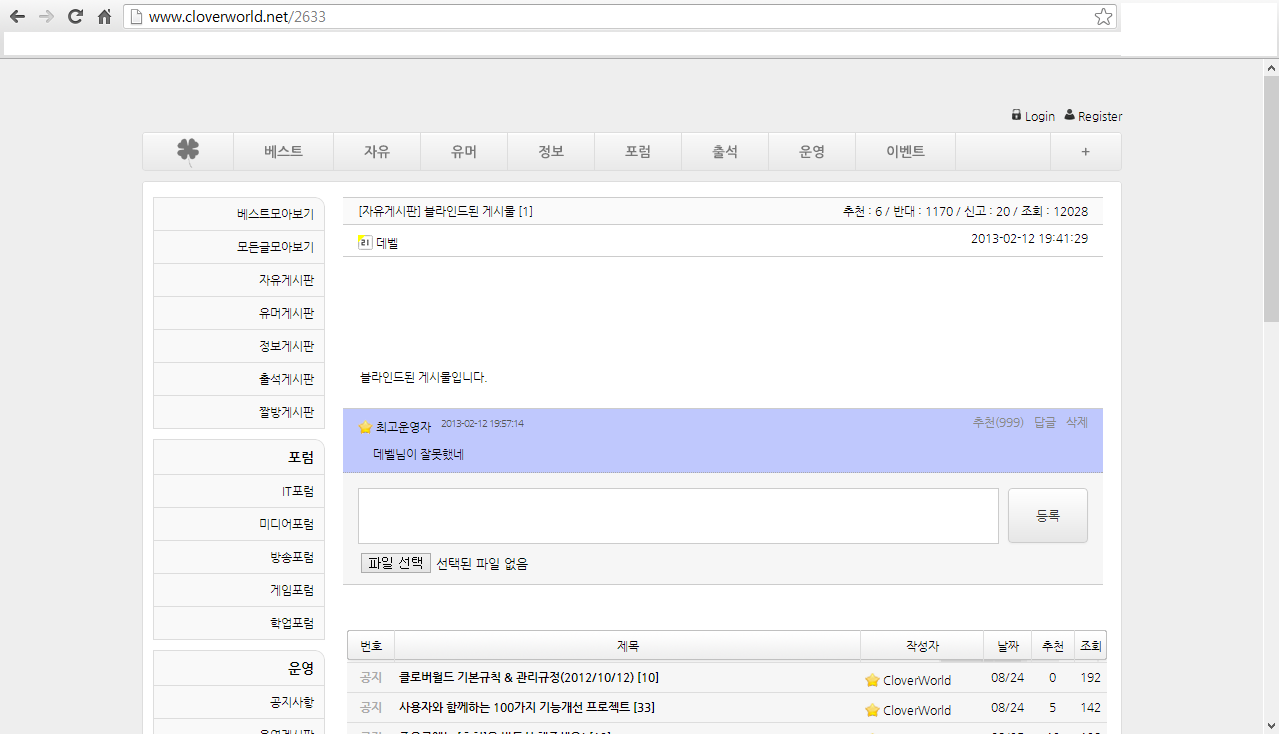Click the clover logo home icon
Viewport: 1279px width, 734px height.
click(188, 151)
